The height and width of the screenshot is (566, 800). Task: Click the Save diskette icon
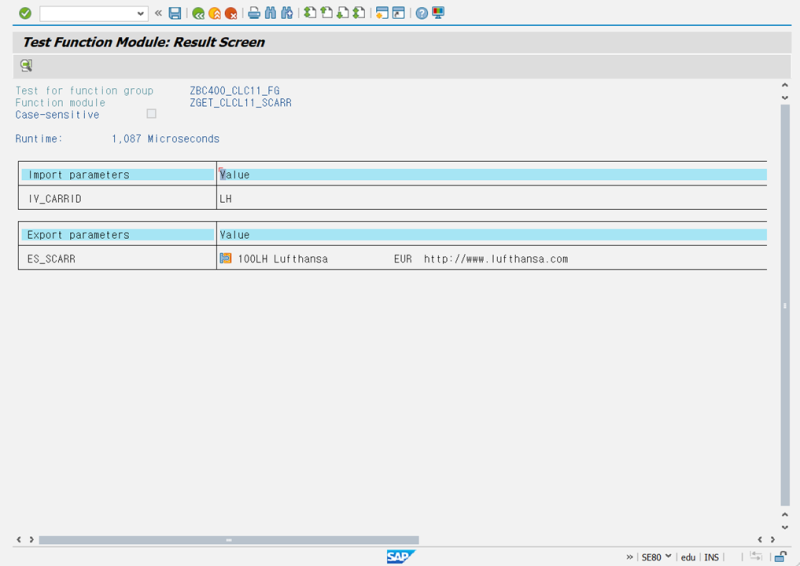(175, 13)
